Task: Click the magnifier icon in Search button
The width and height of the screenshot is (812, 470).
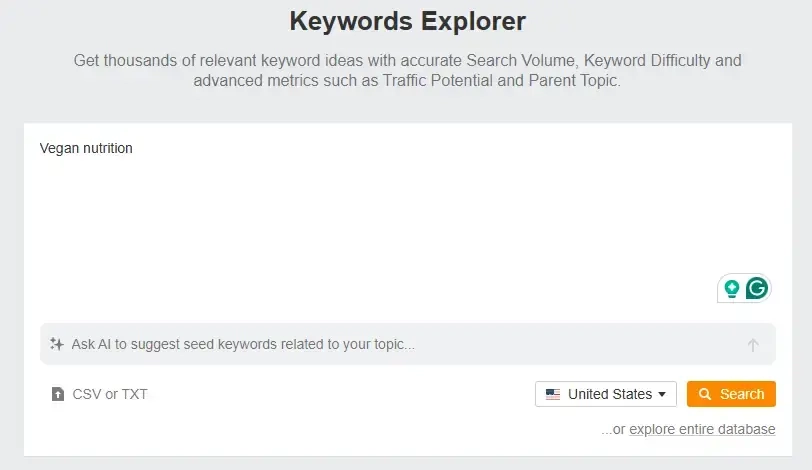Action: (705, 394)
